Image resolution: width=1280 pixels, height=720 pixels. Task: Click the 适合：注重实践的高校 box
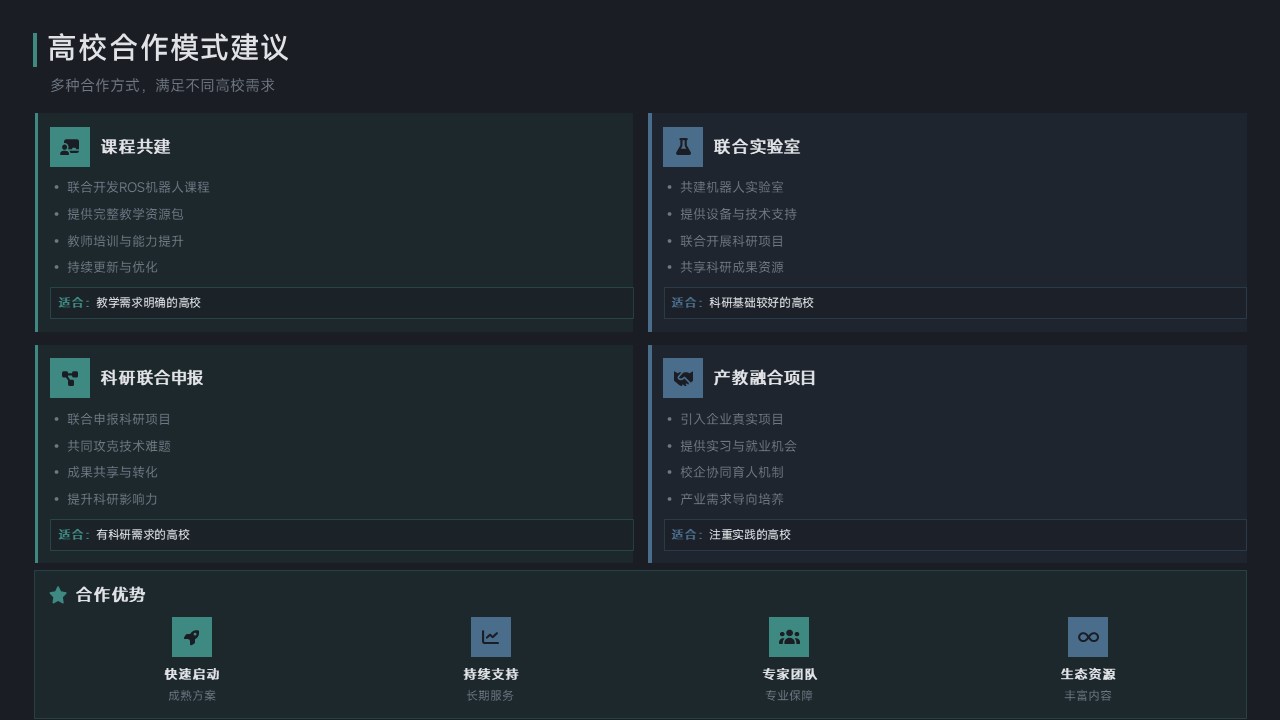pos(954,535)
